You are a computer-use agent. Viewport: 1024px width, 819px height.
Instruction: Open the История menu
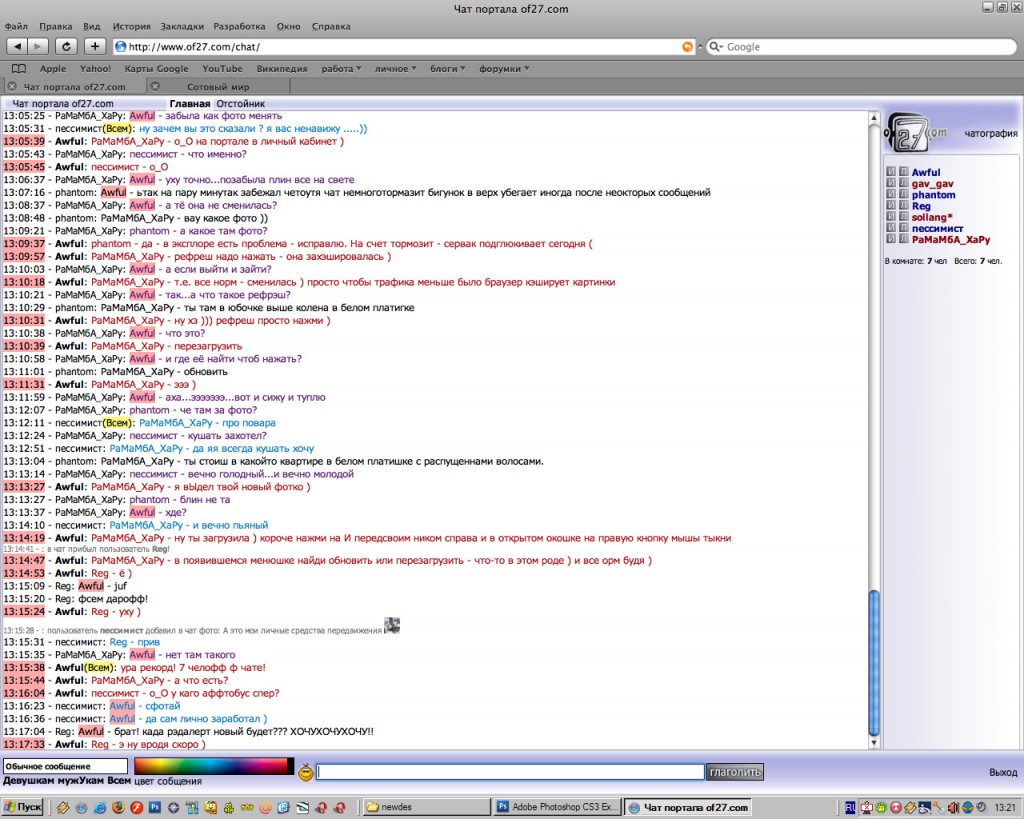point(131,25)
